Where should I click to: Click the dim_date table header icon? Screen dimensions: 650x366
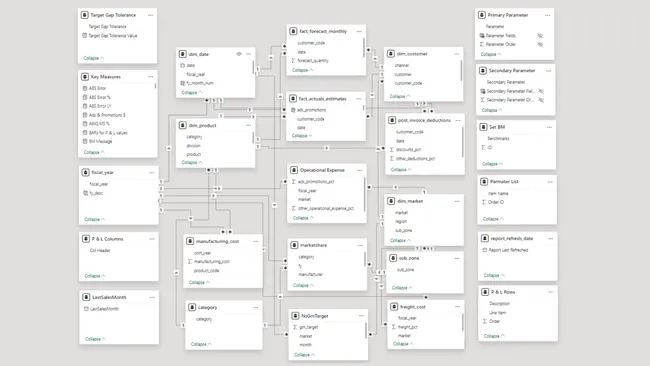click(183, 54)
